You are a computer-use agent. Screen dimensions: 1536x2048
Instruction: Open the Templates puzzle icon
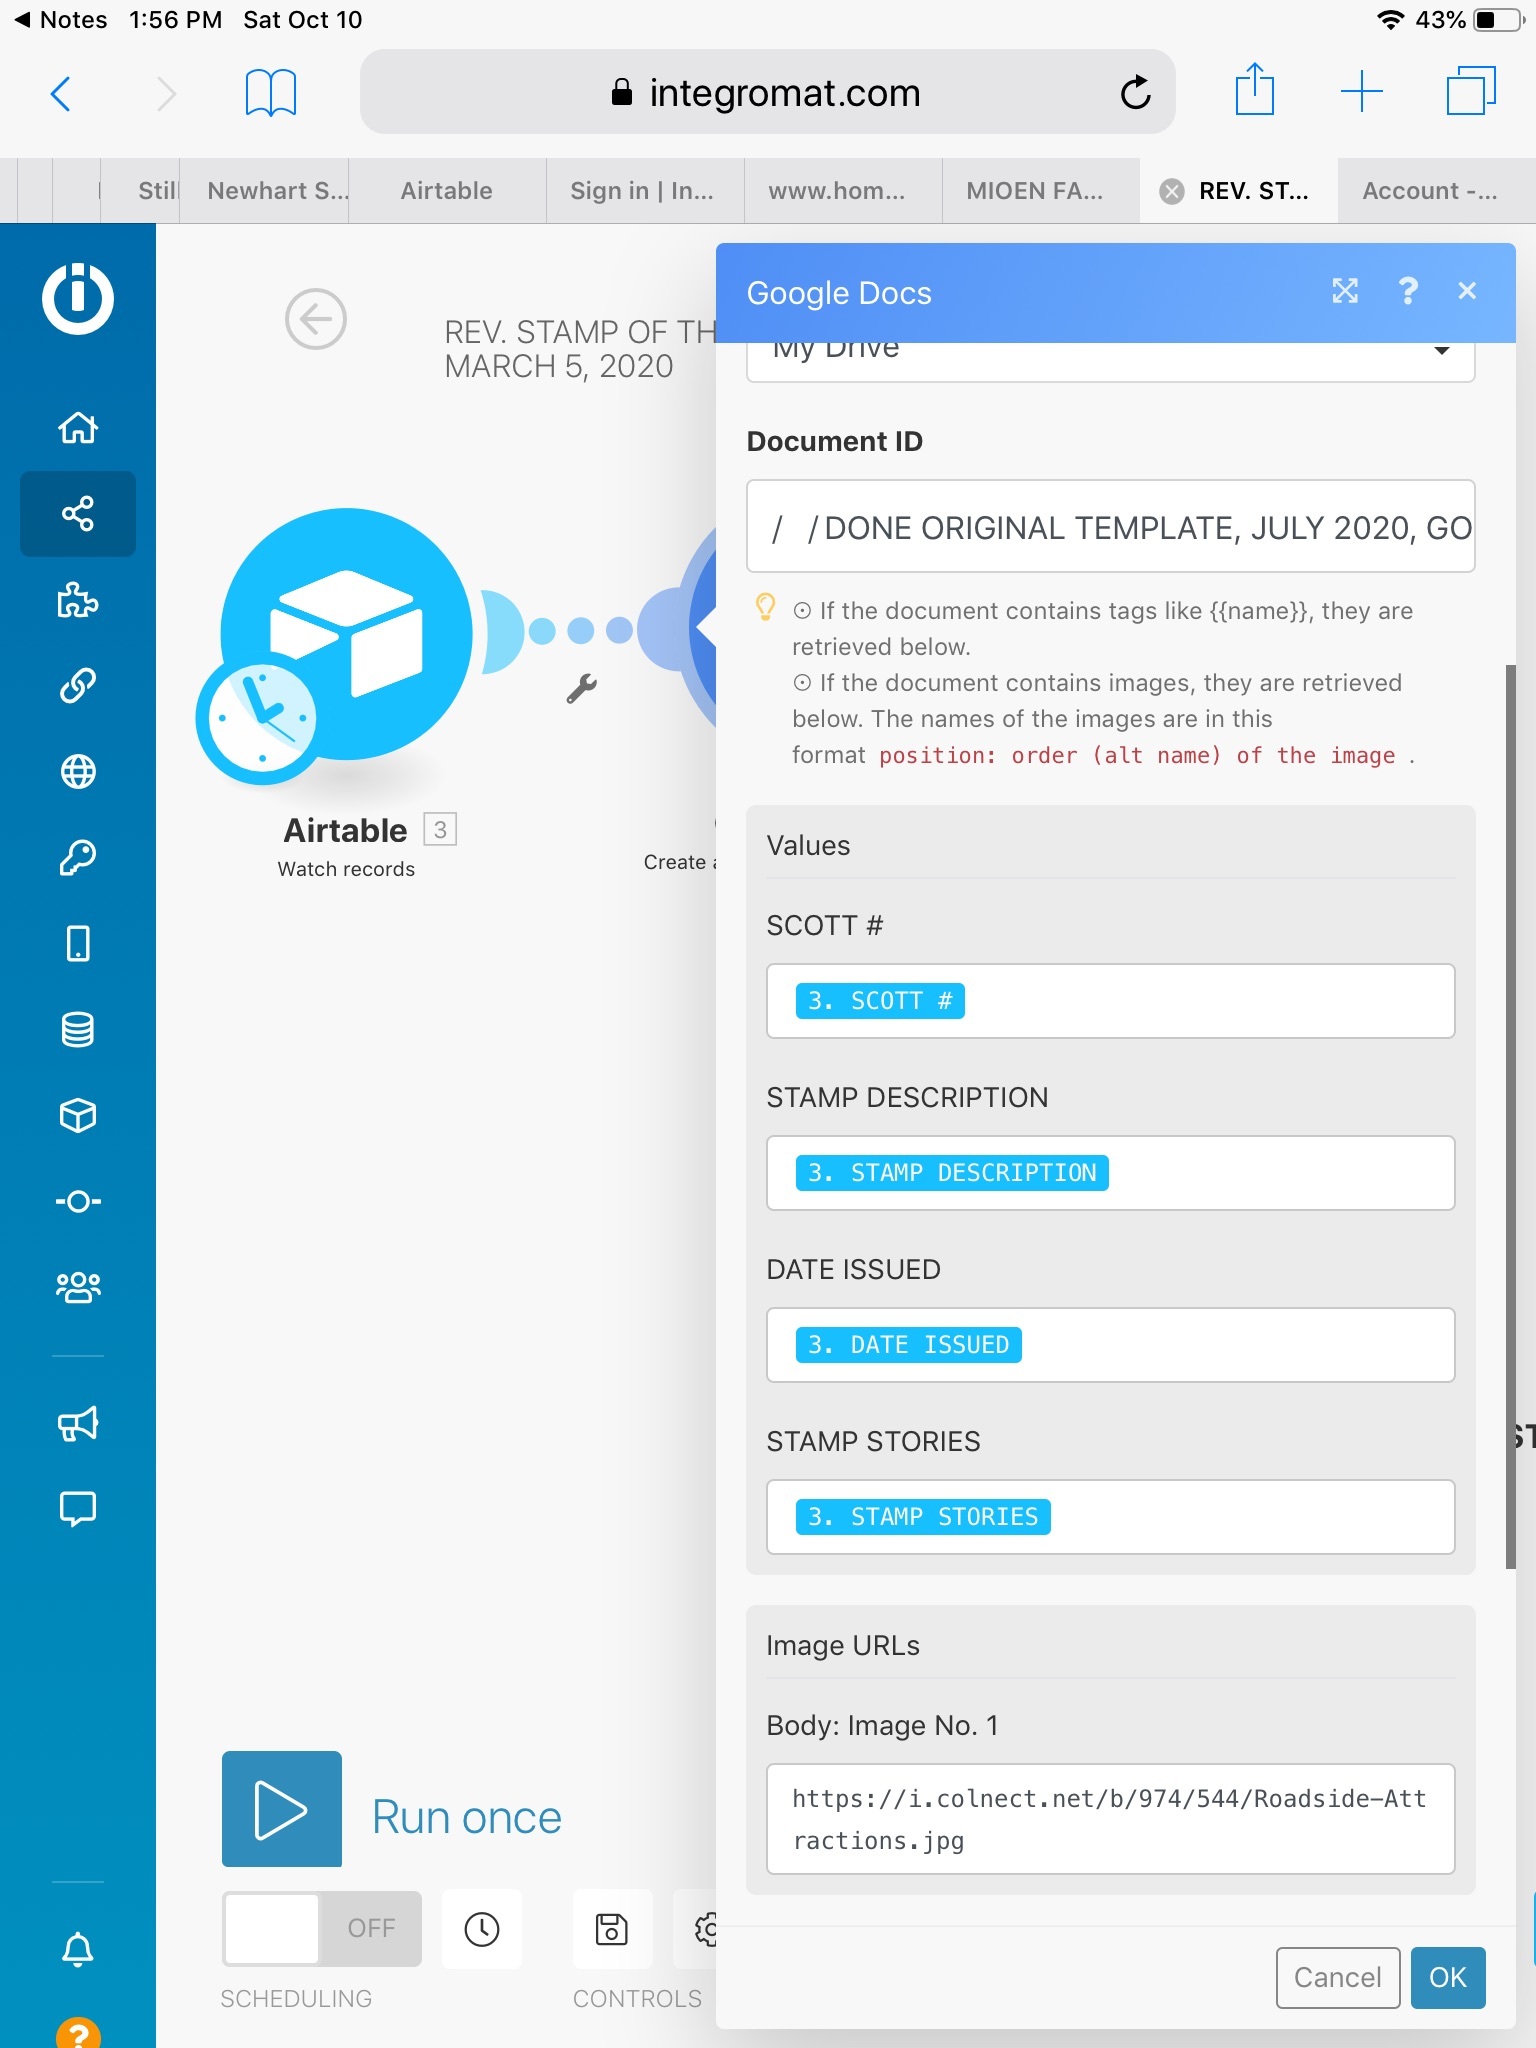[78, 600]
